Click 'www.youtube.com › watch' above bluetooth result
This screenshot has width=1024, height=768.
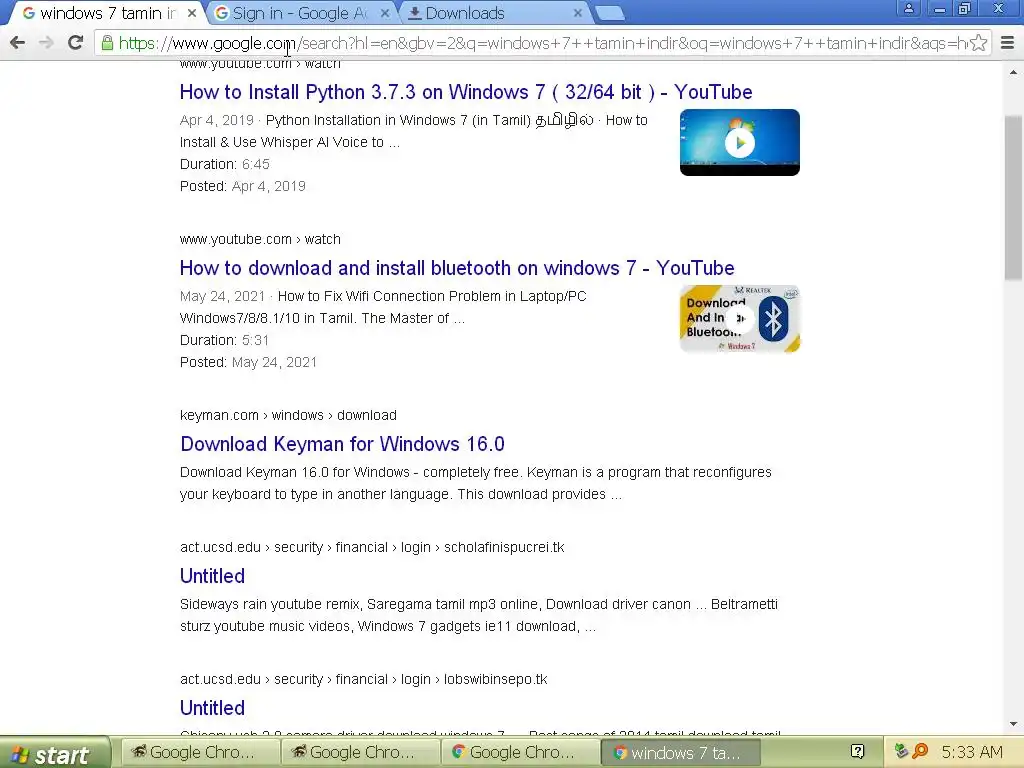[x=260, y=239]
